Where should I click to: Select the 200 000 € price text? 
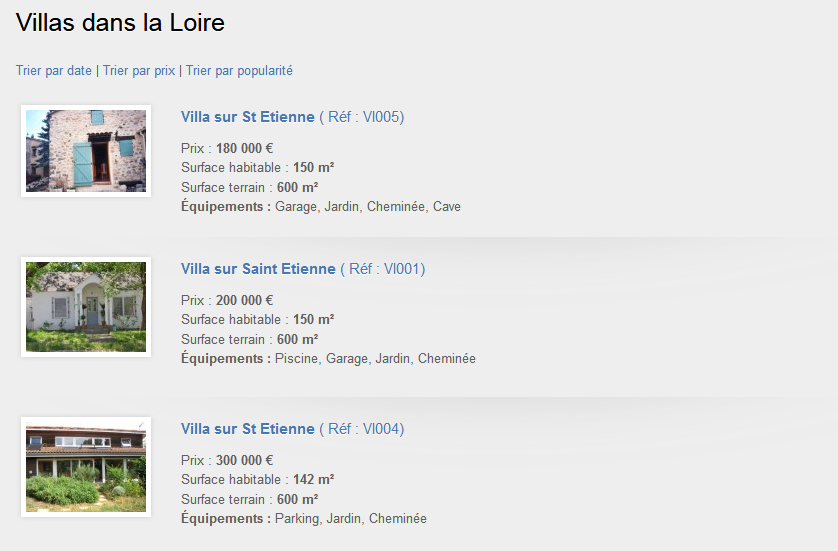(244, 301)
